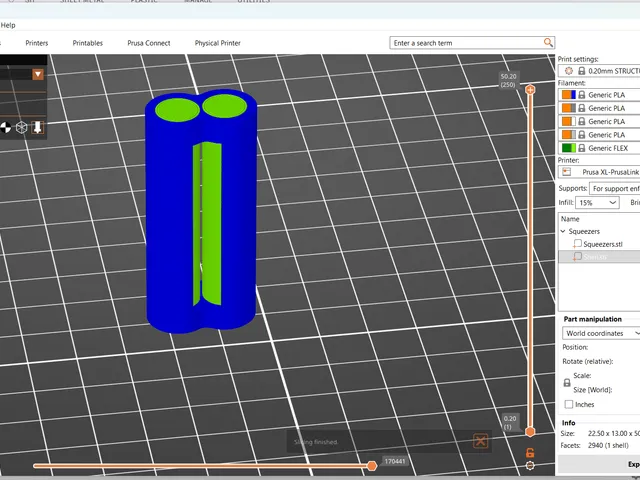Image resolution: width=640 pixels, height=480 pixels.
Task: Switch to the Printables tab
Action: [87, 43]
